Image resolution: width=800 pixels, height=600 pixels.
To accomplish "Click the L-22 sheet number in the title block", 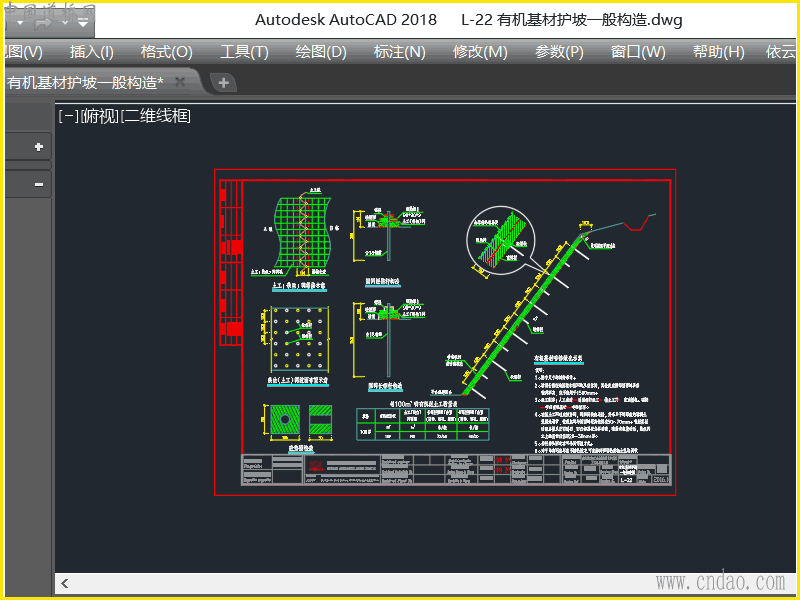I will [x=627, y=480].
